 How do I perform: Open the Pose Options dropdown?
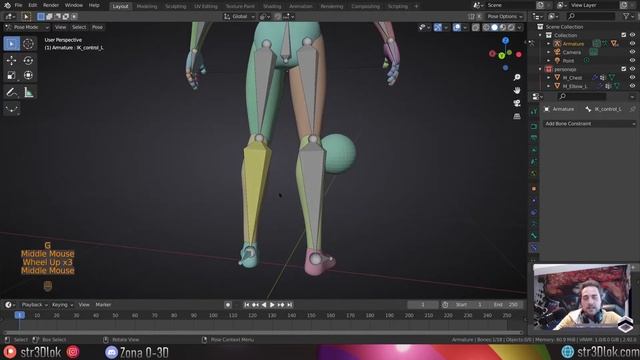coord(504,17)
